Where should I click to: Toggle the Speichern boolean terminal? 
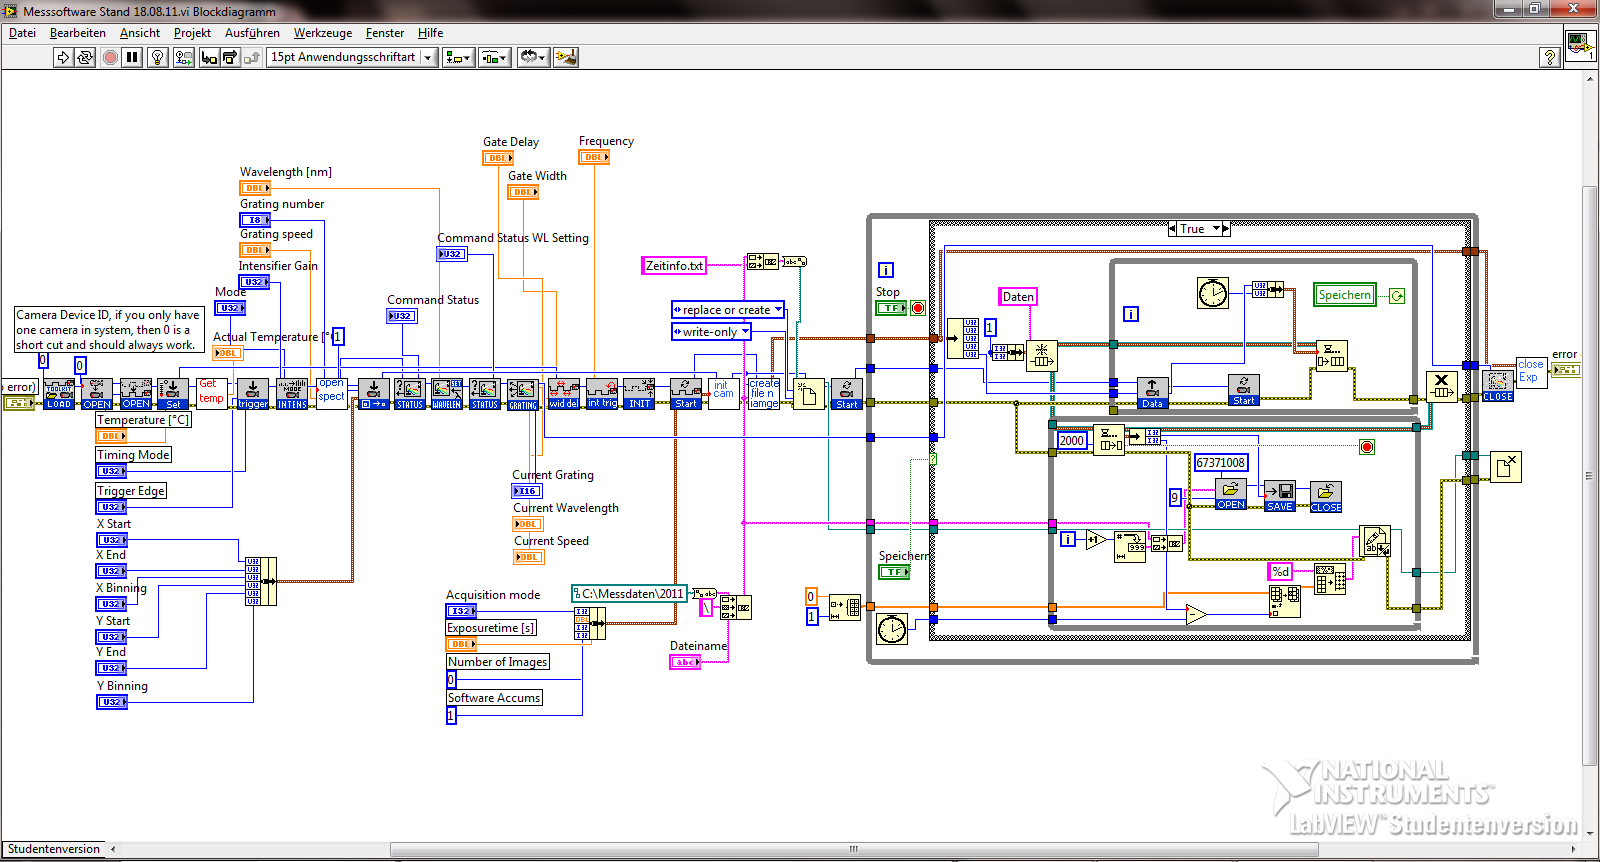pos(894,572)
